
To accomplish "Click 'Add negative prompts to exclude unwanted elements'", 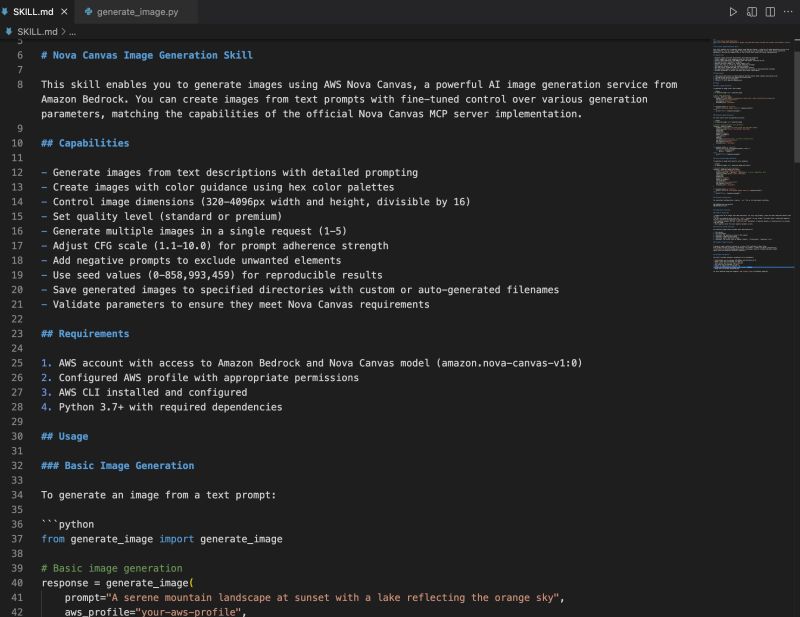I will pos(197,260).
